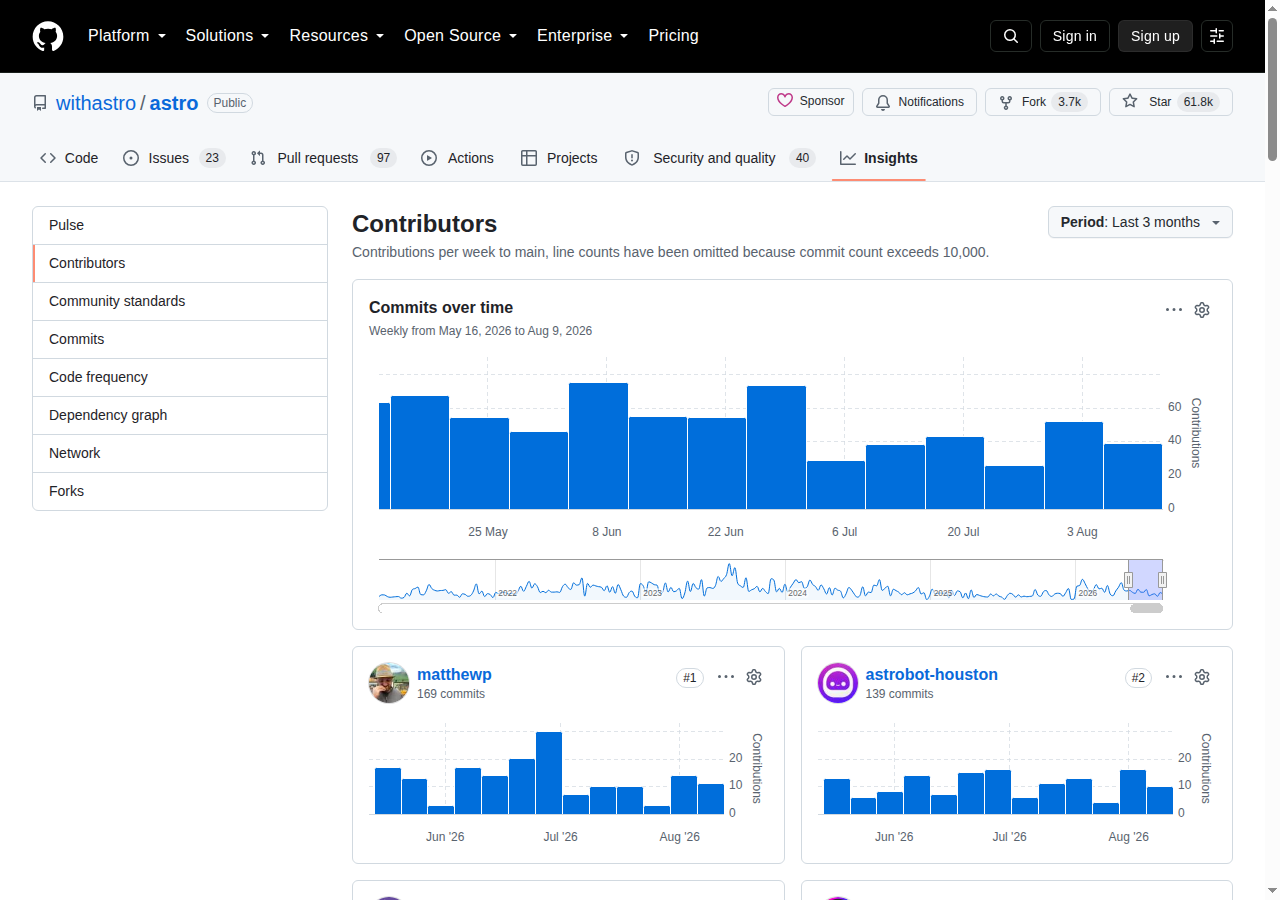Click matthewp's avatar picture
Viewport: 1280px width, 900px height.
click(389, 683)
